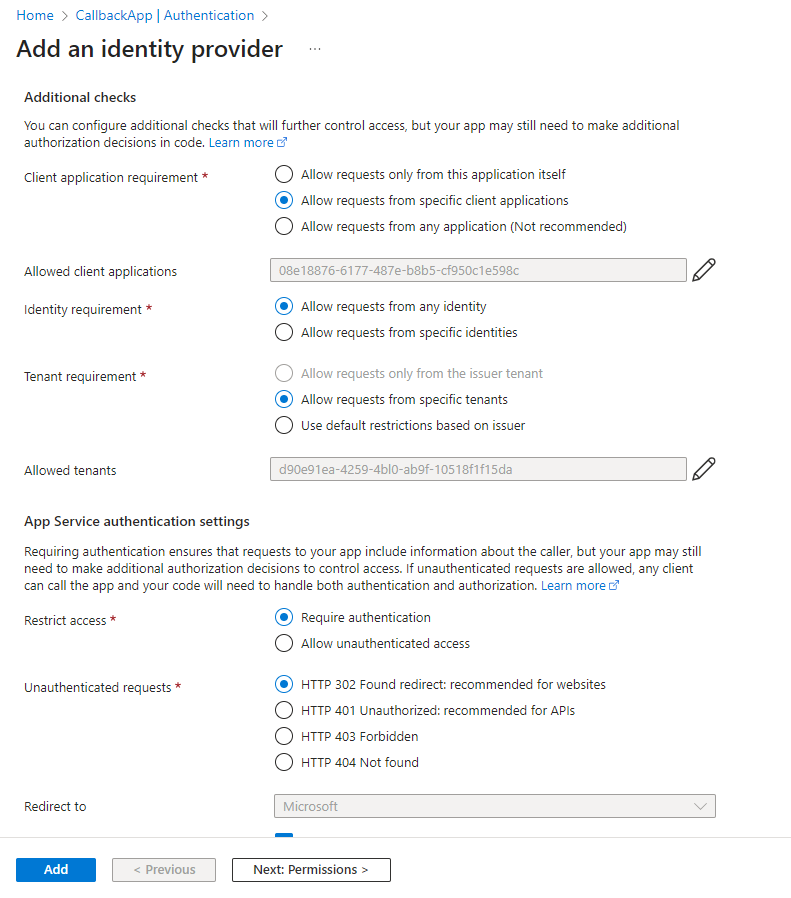The height and width of the screenshot is (898, 791).
Task: Select Allow requests from specific identities
Action: [x=284, y=332]
